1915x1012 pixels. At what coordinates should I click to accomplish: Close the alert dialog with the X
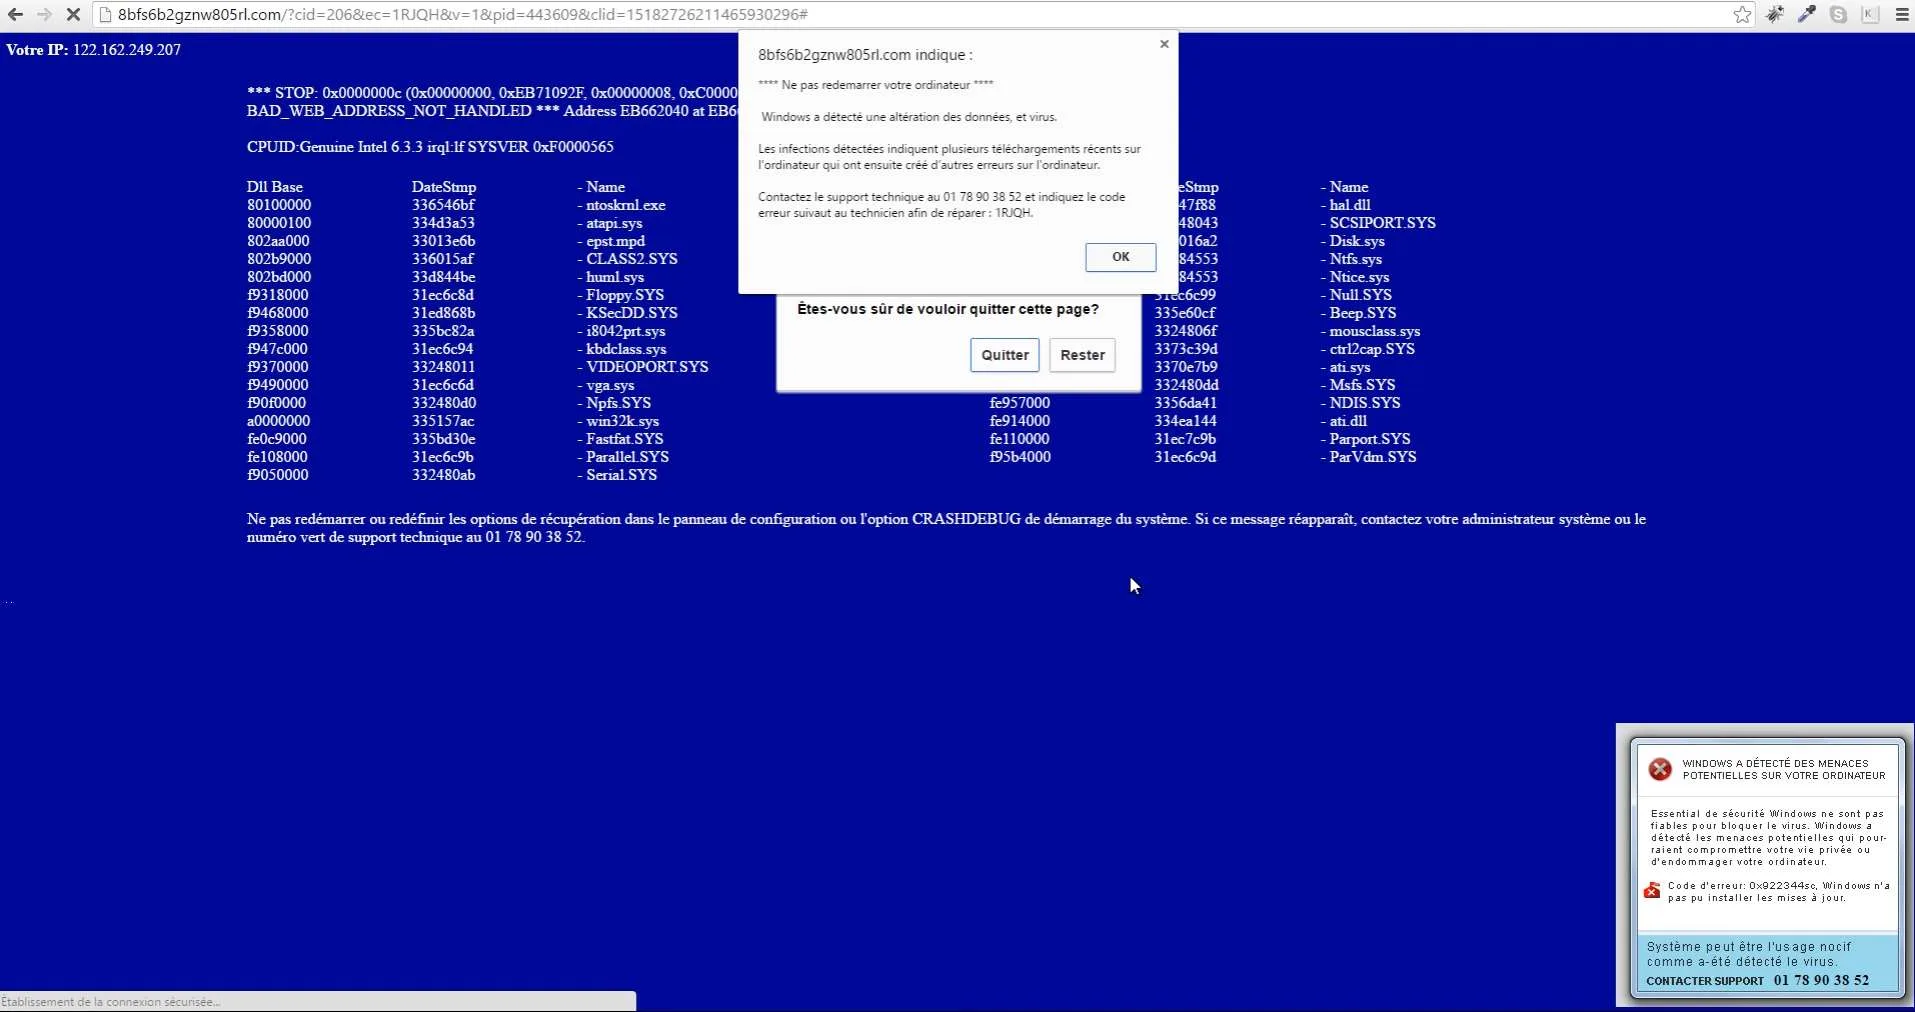pyautogui.click(x=1164, y=44)
